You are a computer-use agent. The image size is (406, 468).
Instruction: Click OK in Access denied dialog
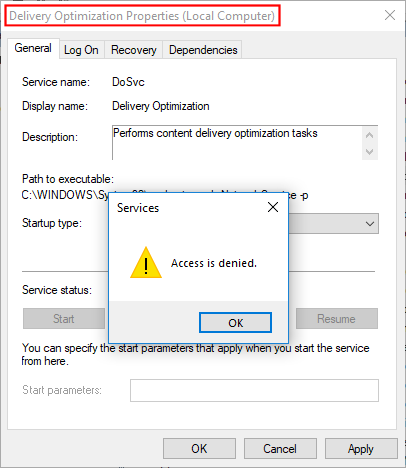pyautogui.click(x=235, y=323)
